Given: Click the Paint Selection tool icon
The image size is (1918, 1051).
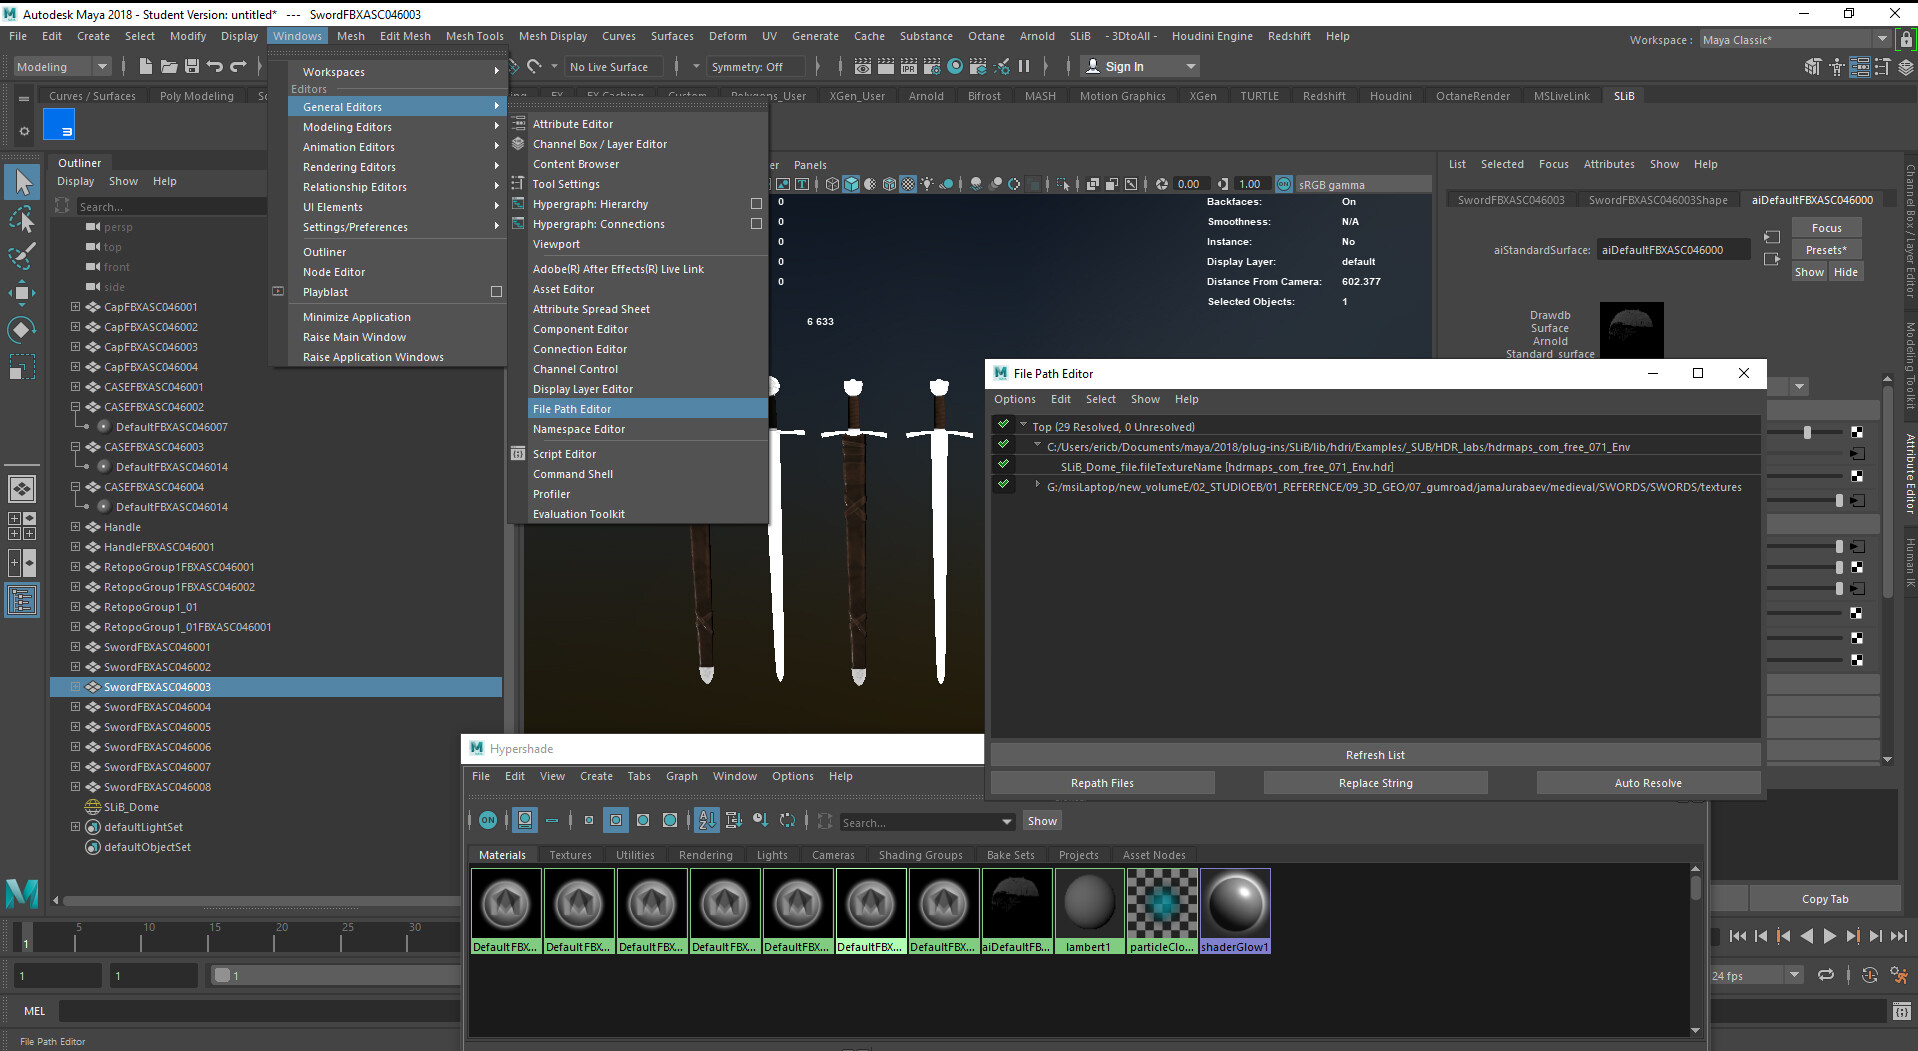Looking at the screenshot, I should pos(22,256).
